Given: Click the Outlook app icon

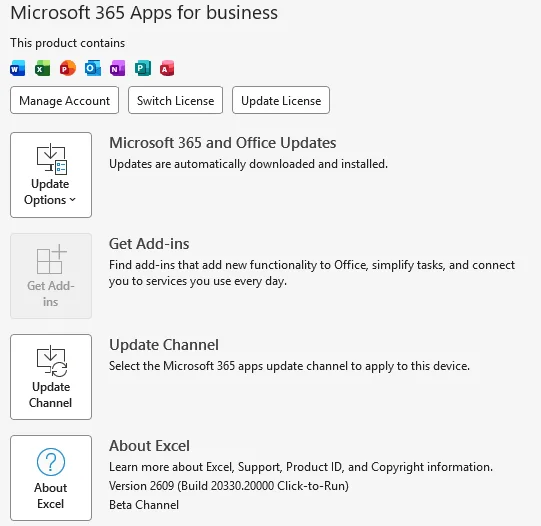Looking at the screenshot, I should [93, 68].
